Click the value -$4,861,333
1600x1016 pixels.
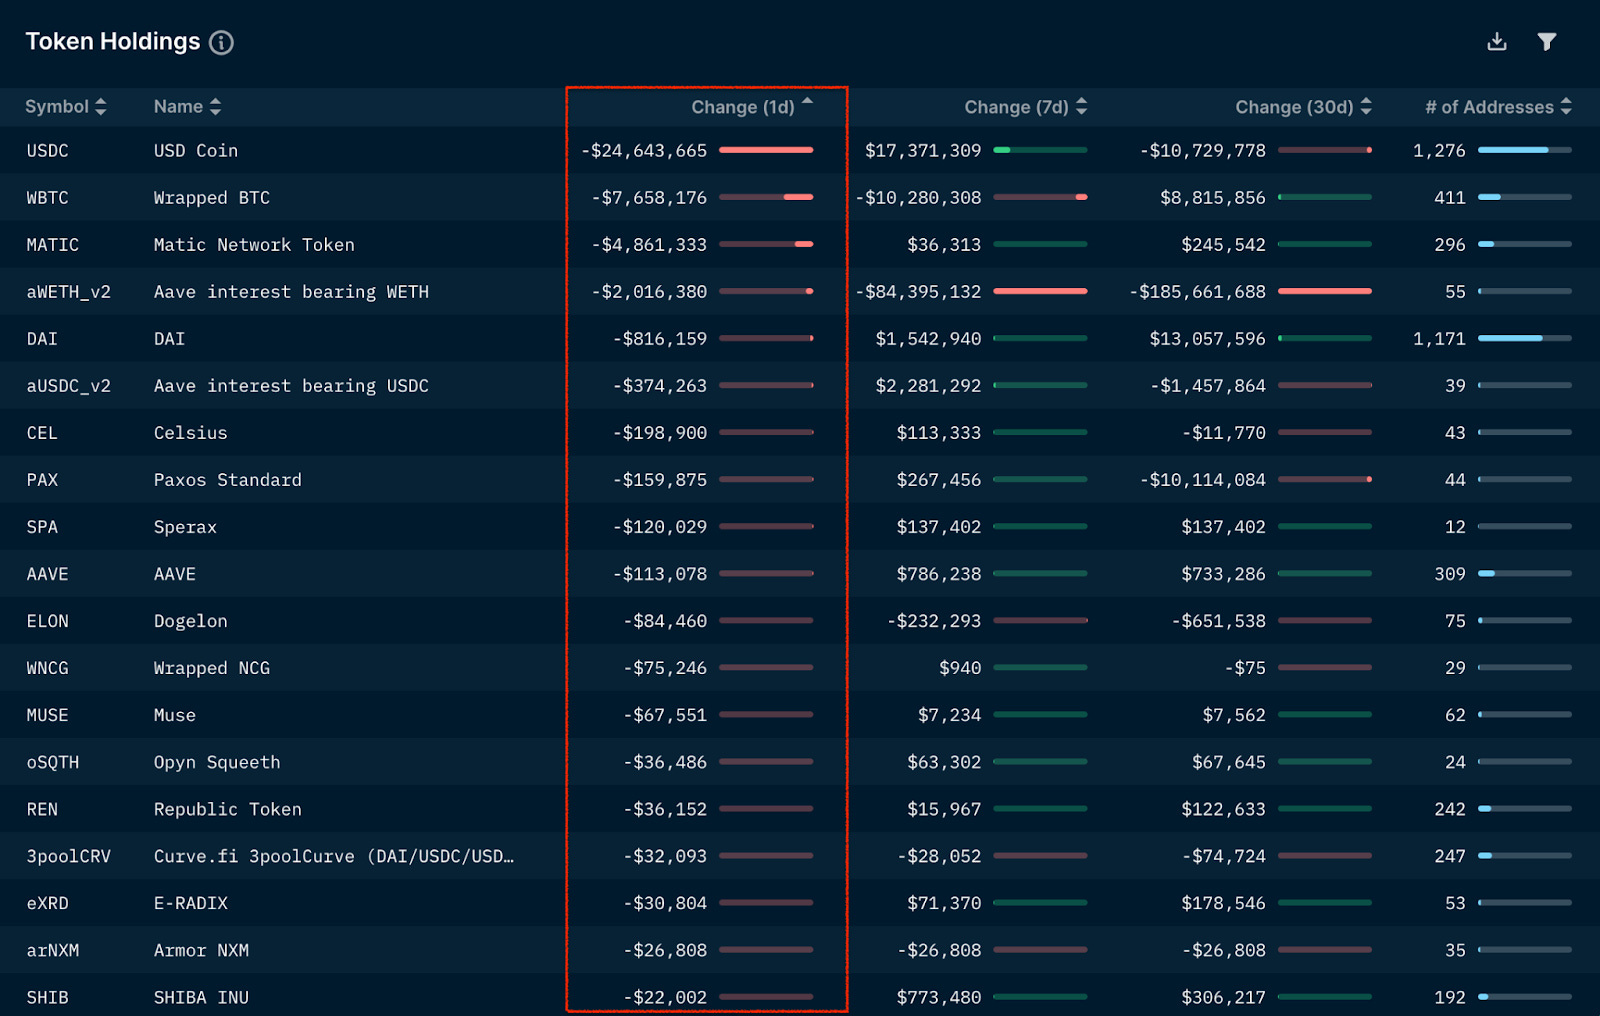tap(649, 245)
